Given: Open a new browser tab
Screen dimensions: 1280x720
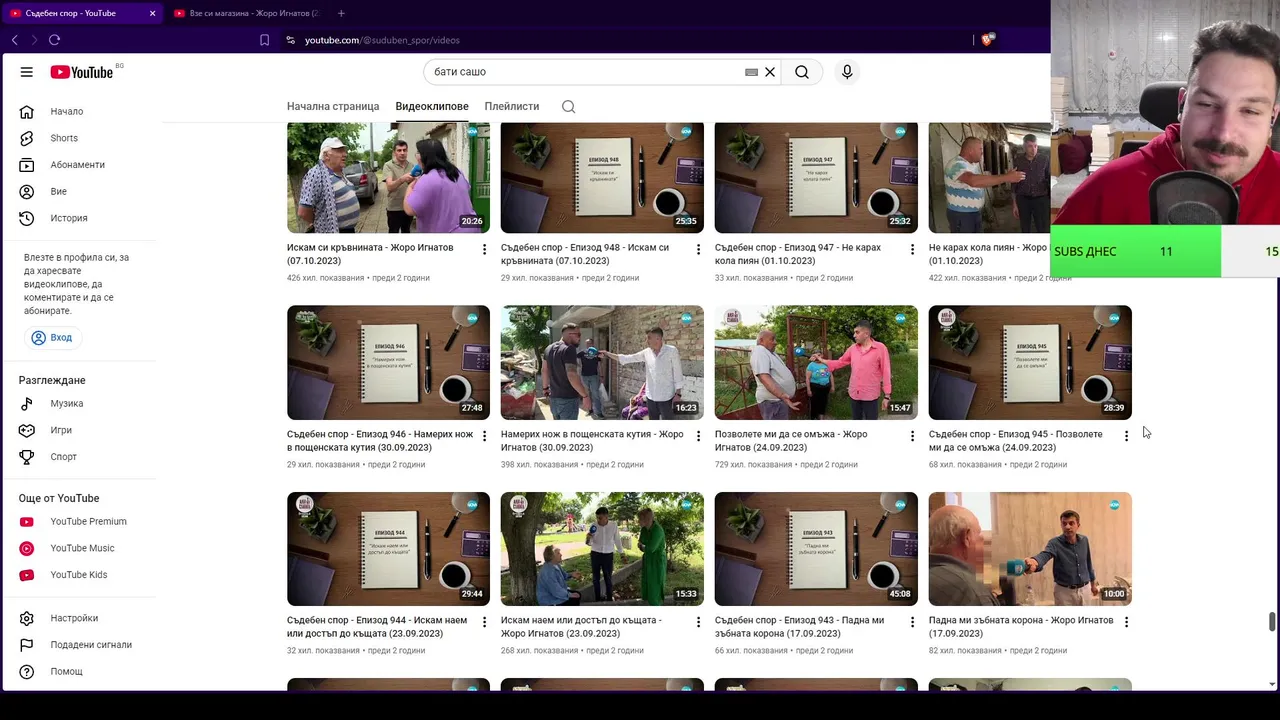Looking at the screenshot, I should tap(341, 13).
